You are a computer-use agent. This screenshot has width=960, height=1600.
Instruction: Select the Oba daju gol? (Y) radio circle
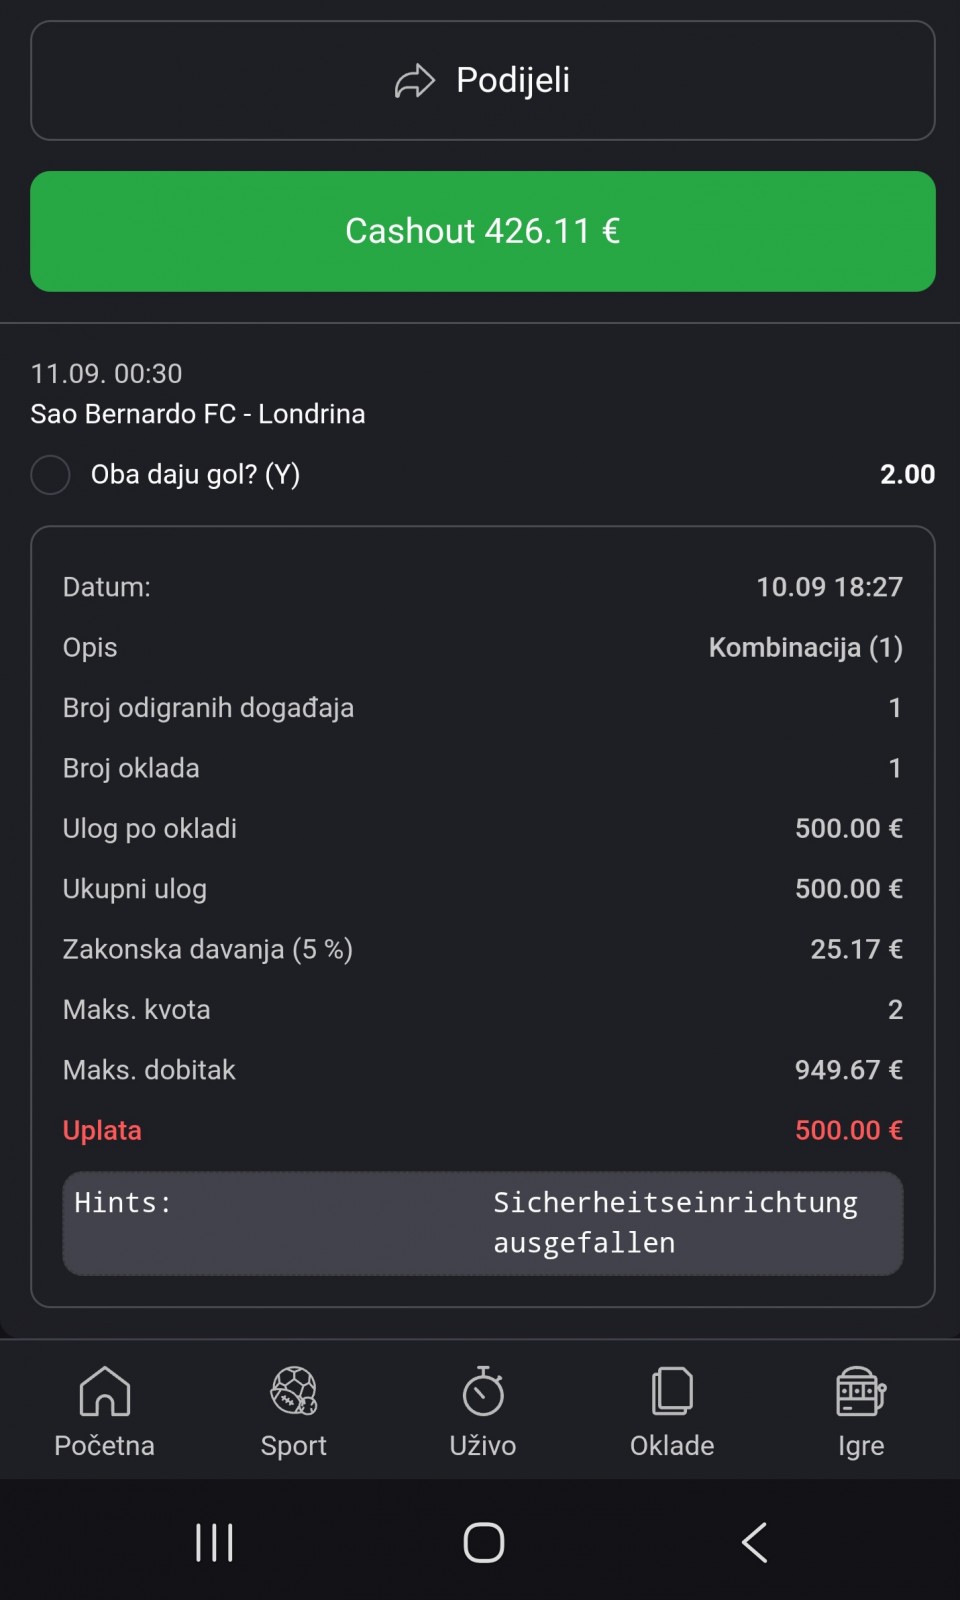50,475
